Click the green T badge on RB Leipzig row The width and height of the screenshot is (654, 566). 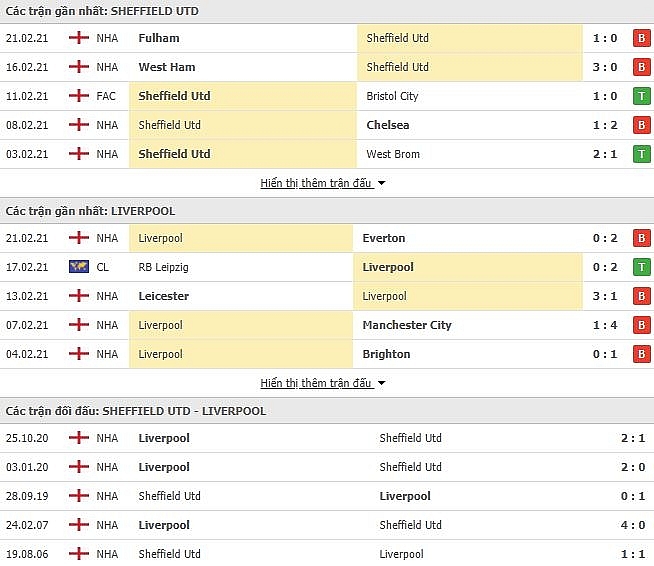click(x=641, y=267)
